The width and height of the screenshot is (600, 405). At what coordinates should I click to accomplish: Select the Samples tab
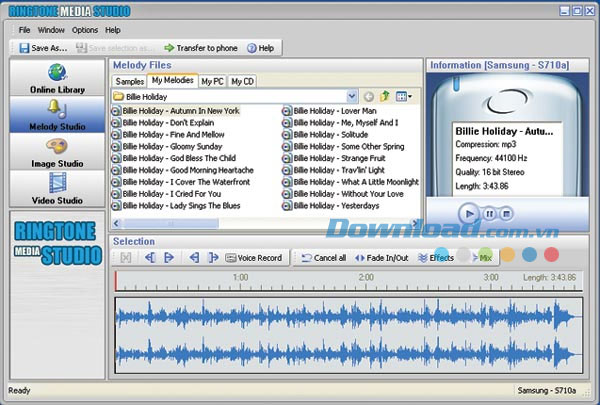click(x=130, y=81)
